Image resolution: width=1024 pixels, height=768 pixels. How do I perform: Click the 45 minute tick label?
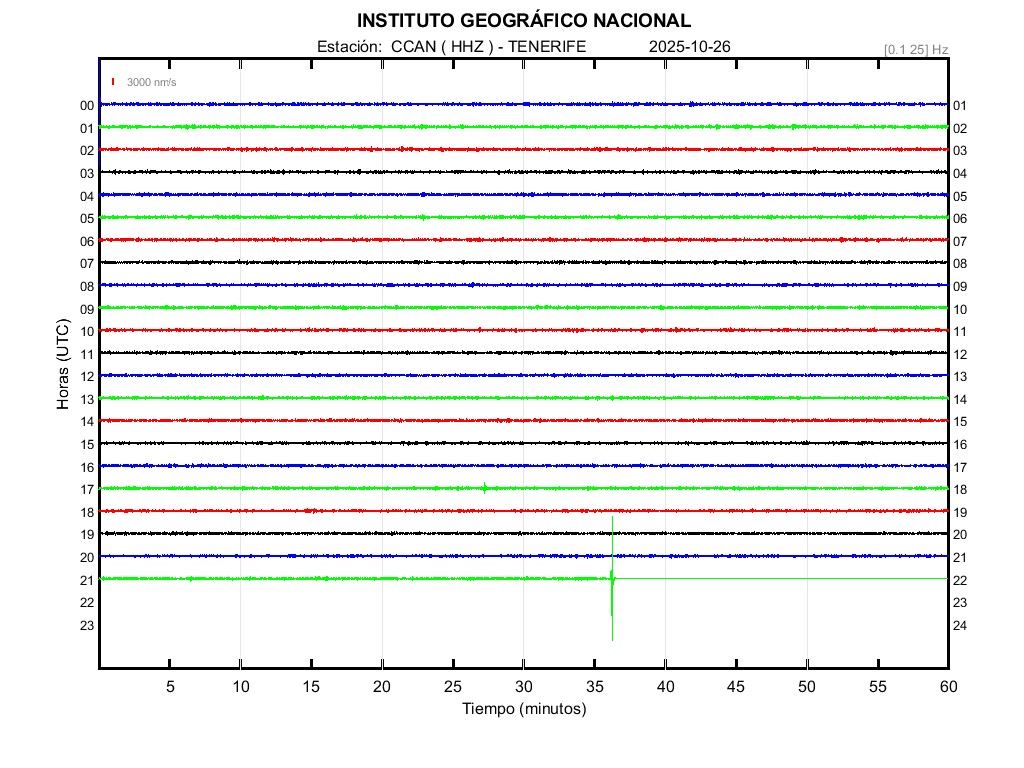pyautogui.click(x=736, y=686)
